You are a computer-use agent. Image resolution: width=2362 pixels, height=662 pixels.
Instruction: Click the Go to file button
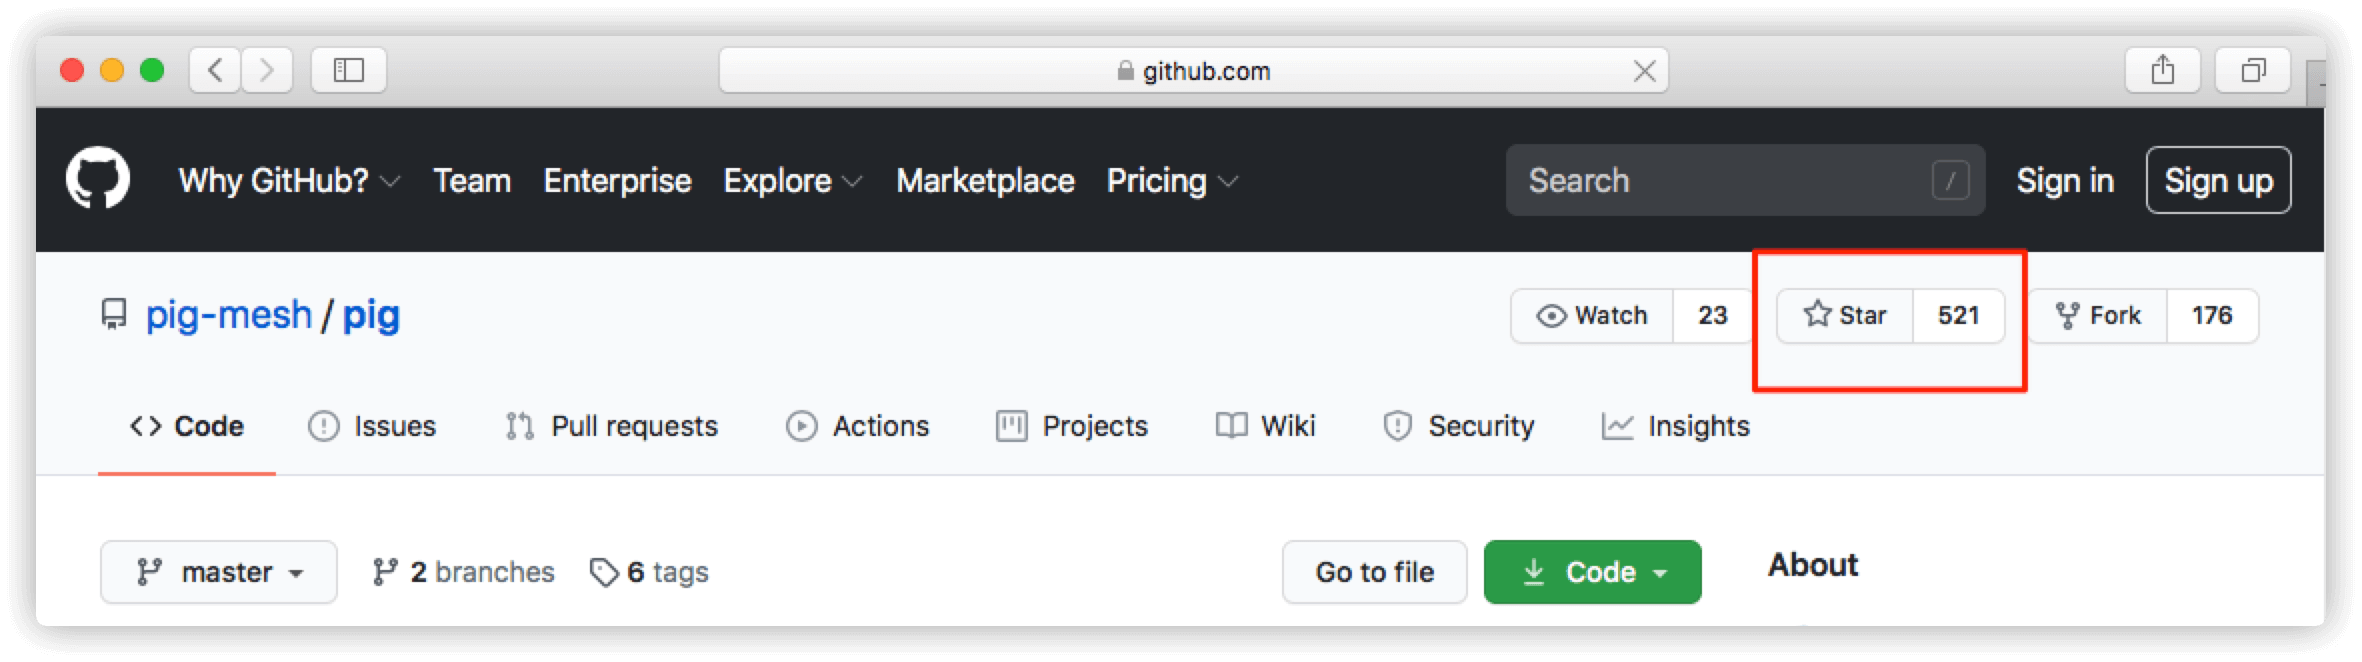pyautogui.click(x=1374, y=572)
